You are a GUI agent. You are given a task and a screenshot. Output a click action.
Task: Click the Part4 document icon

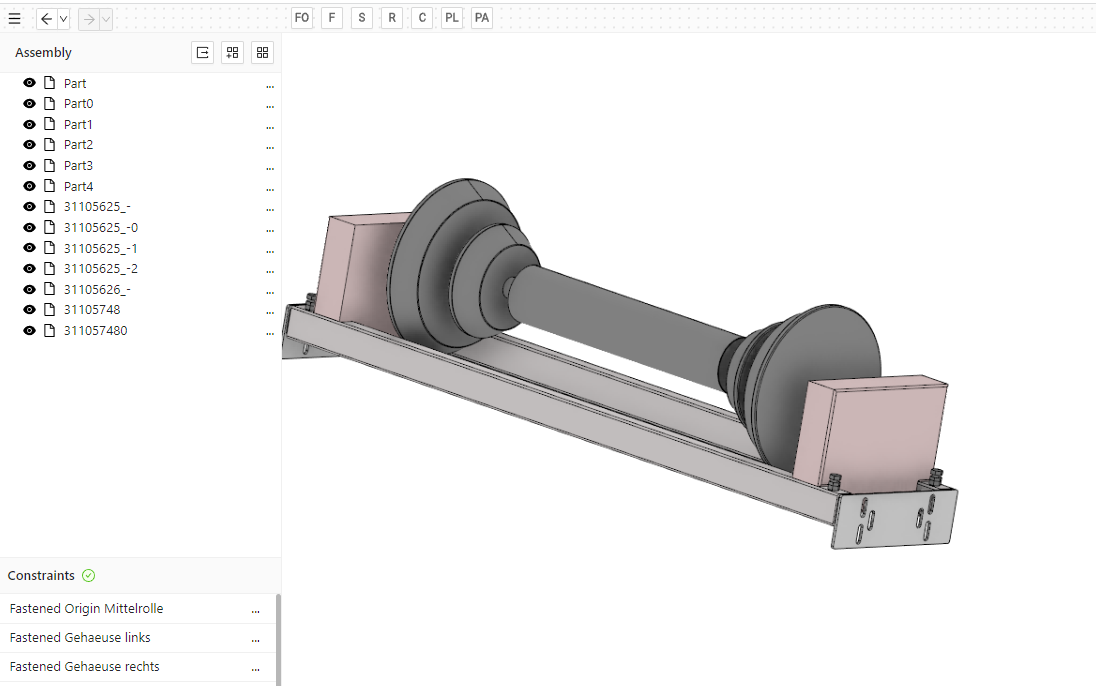(x=50, y=186)
